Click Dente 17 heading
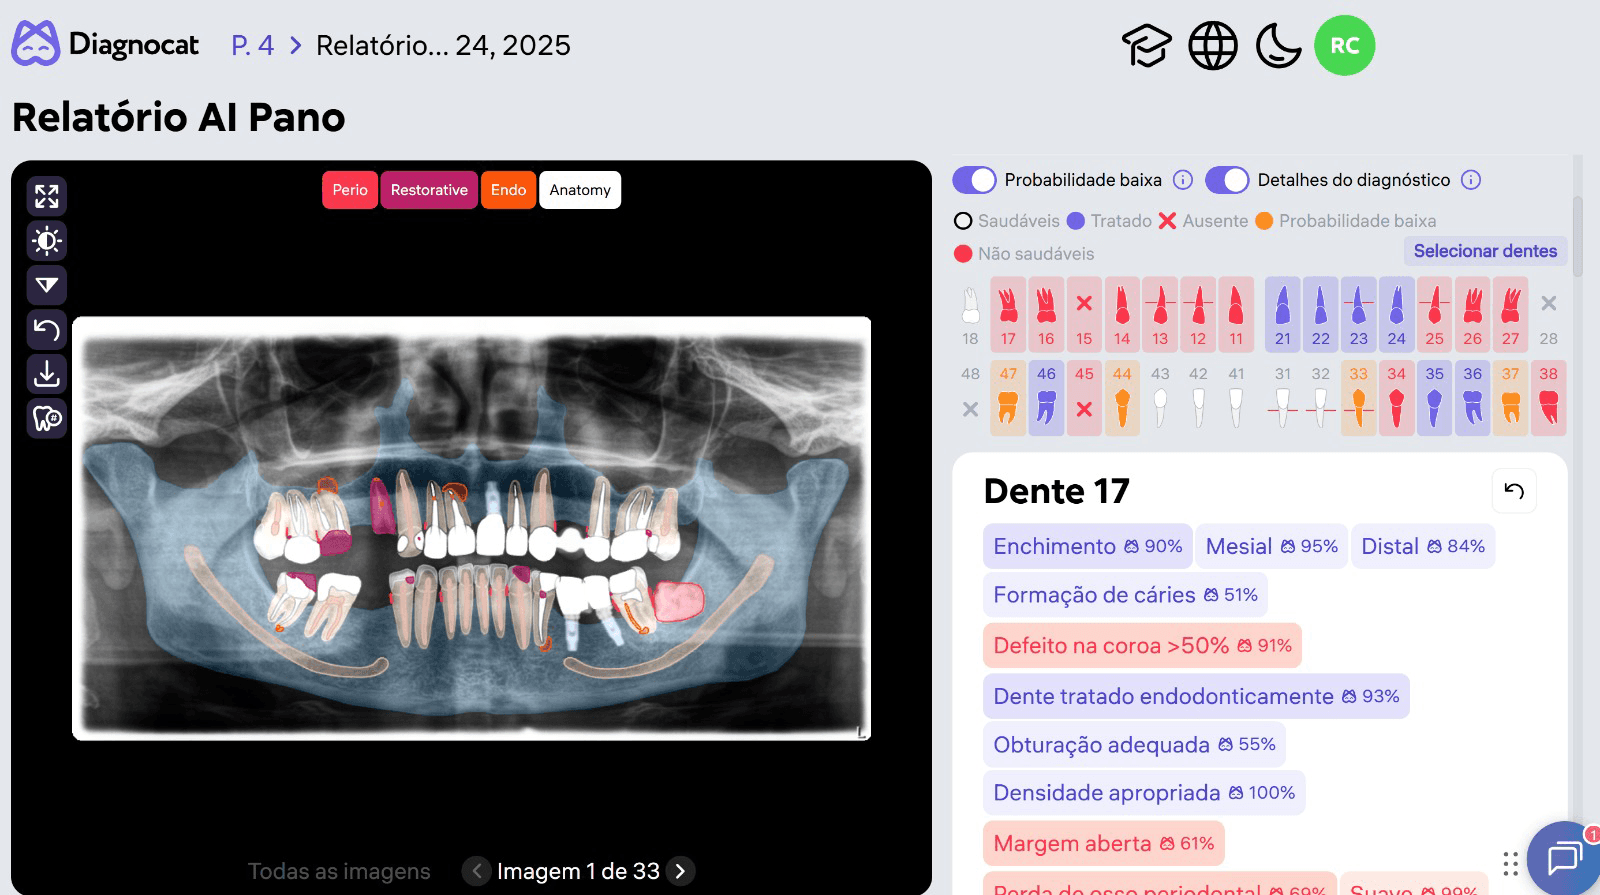 (1056, 491)
